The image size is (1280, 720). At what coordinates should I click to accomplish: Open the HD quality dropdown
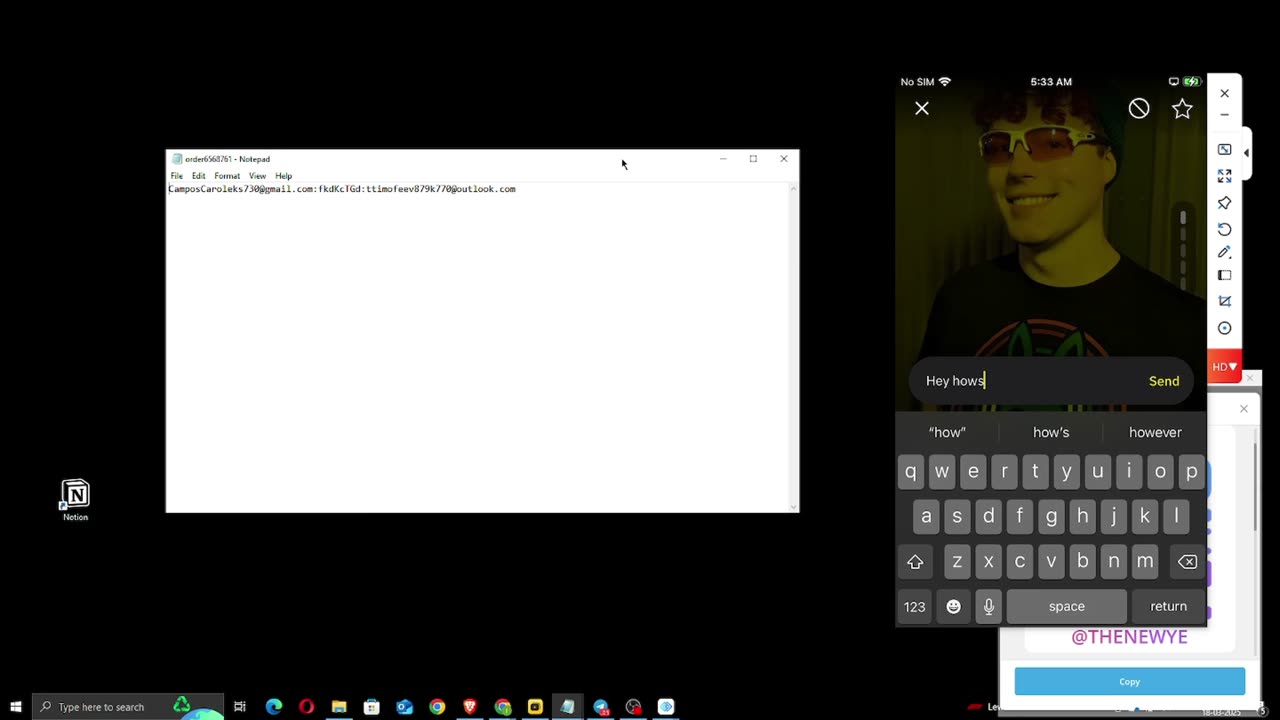click(x=1224, y=367)
